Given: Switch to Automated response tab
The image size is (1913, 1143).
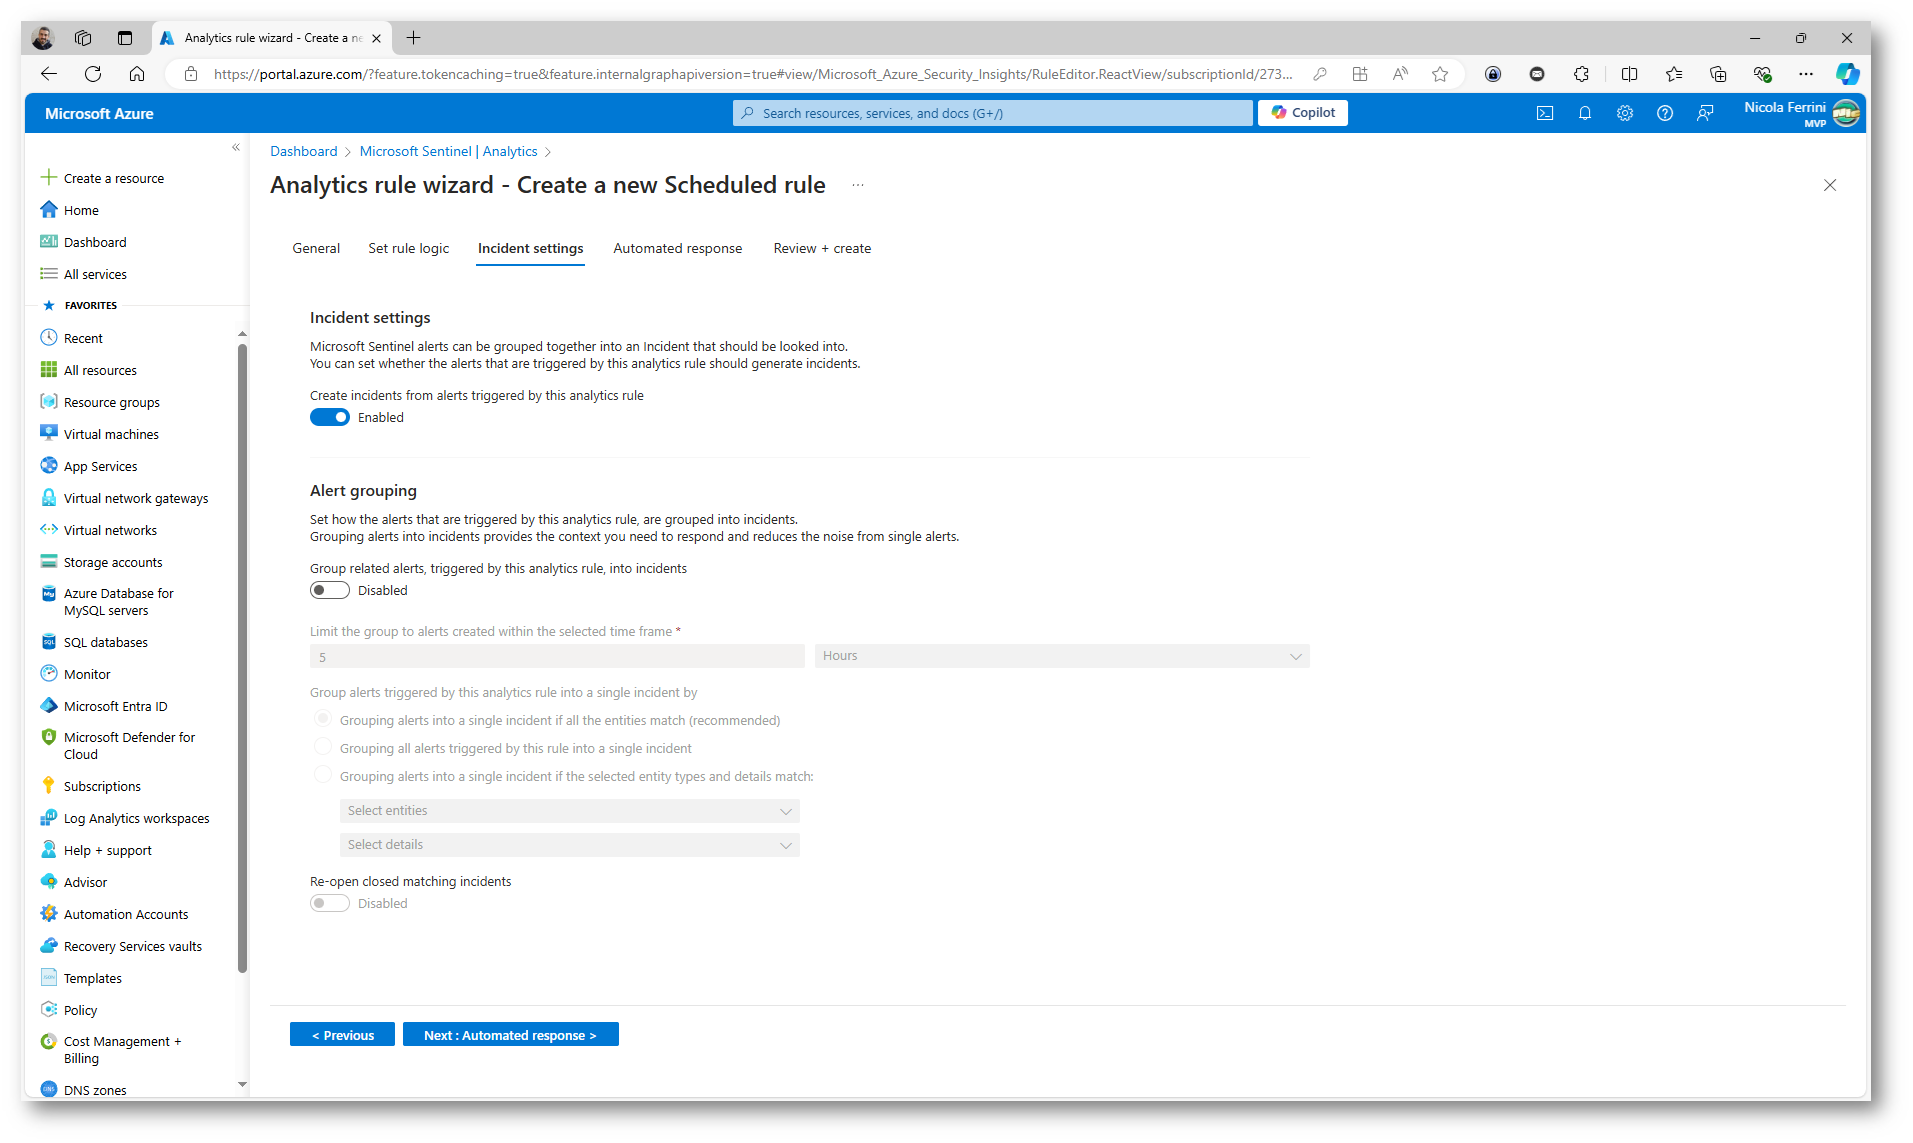Looking at the screenshot, I should click(677, 248).
